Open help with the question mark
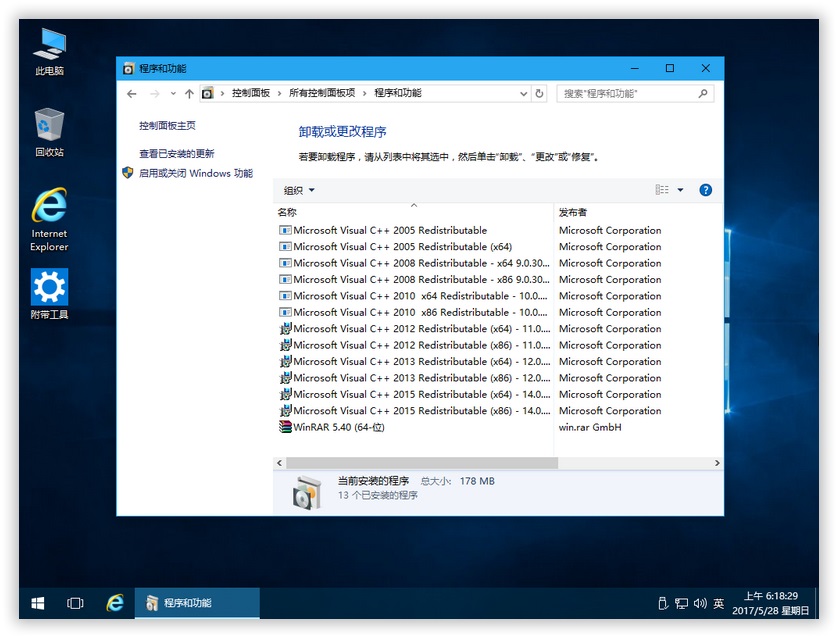Screen dimensions: 838x638 click(705, 190)
